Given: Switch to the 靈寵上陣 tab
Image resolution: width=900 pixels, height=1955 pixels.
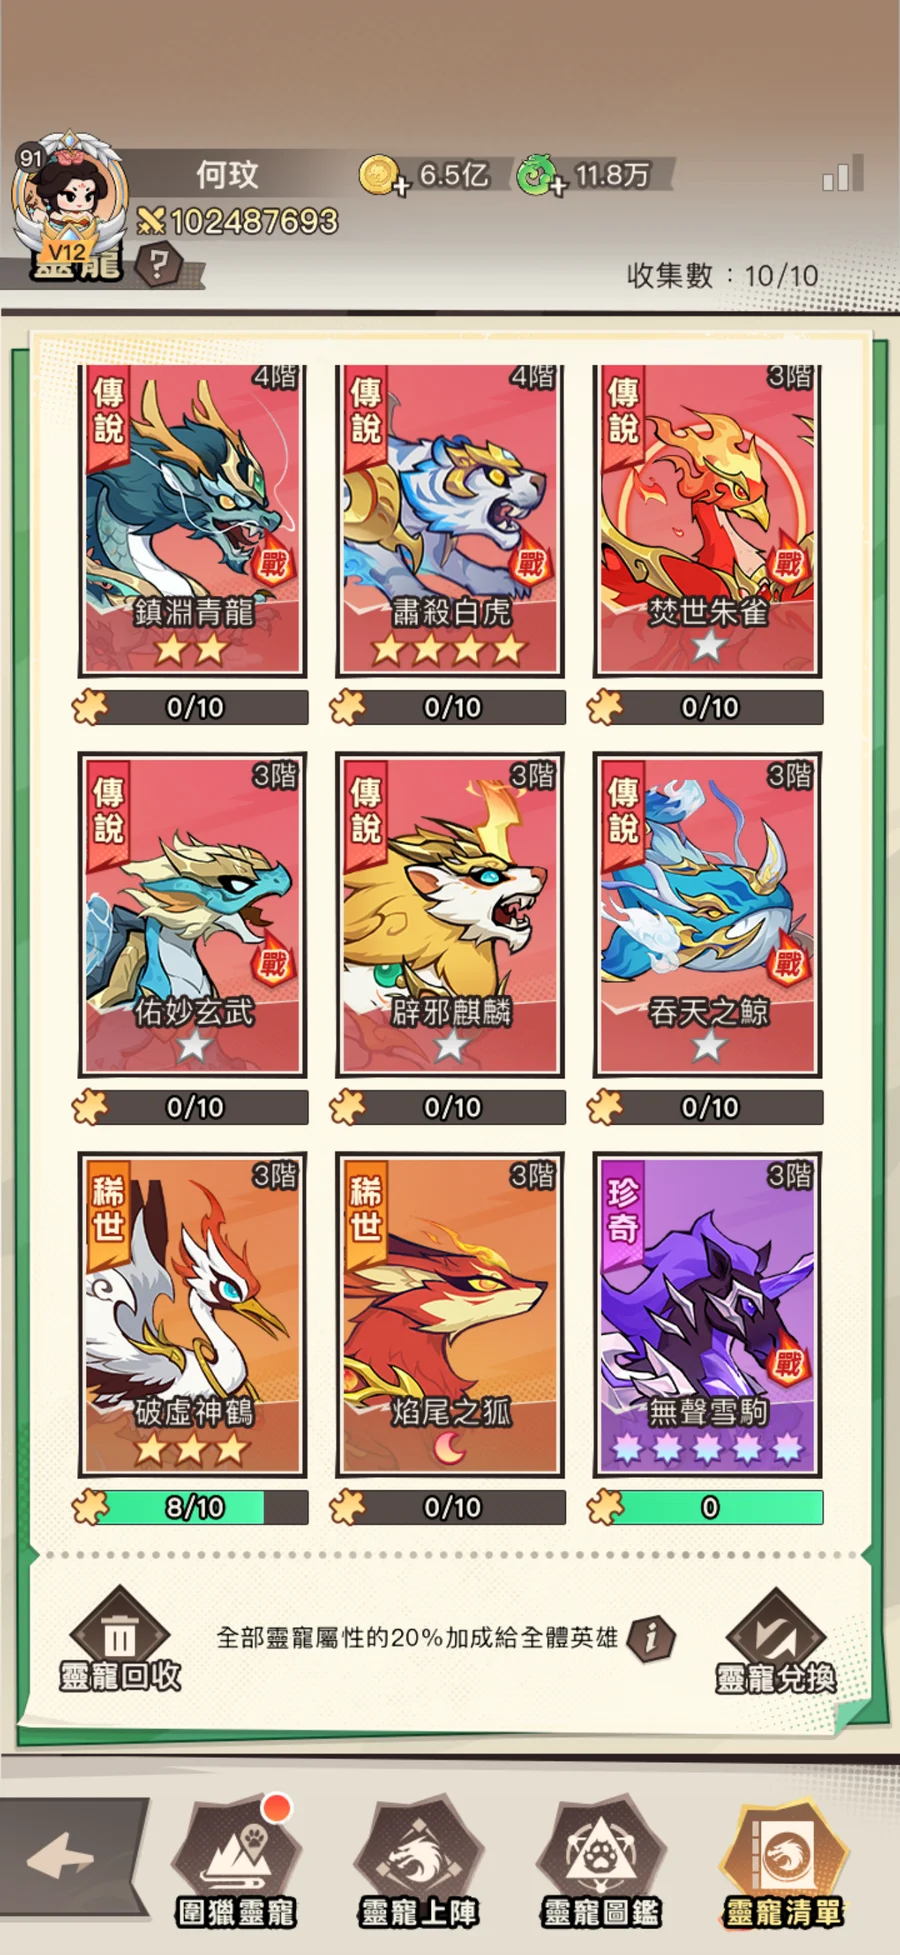Looking at the screenshot, I should point(419,1860).
